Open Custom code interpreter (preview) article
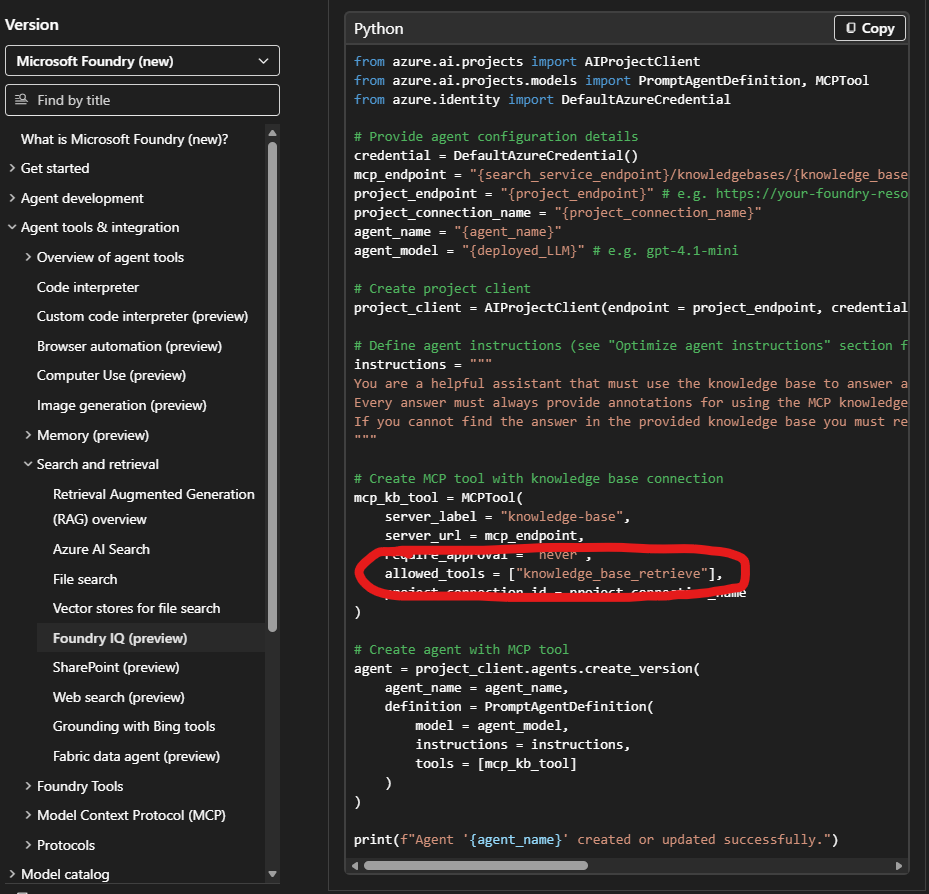 coord(142,316)
